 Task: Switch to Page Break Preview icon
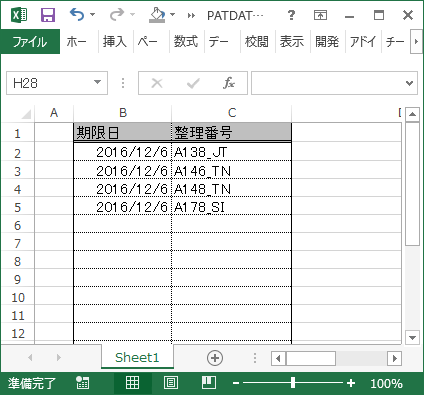209,383
